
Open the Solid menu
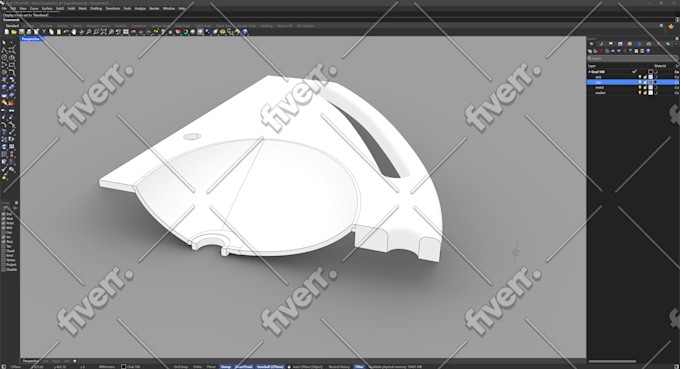[x=71, y=8]
